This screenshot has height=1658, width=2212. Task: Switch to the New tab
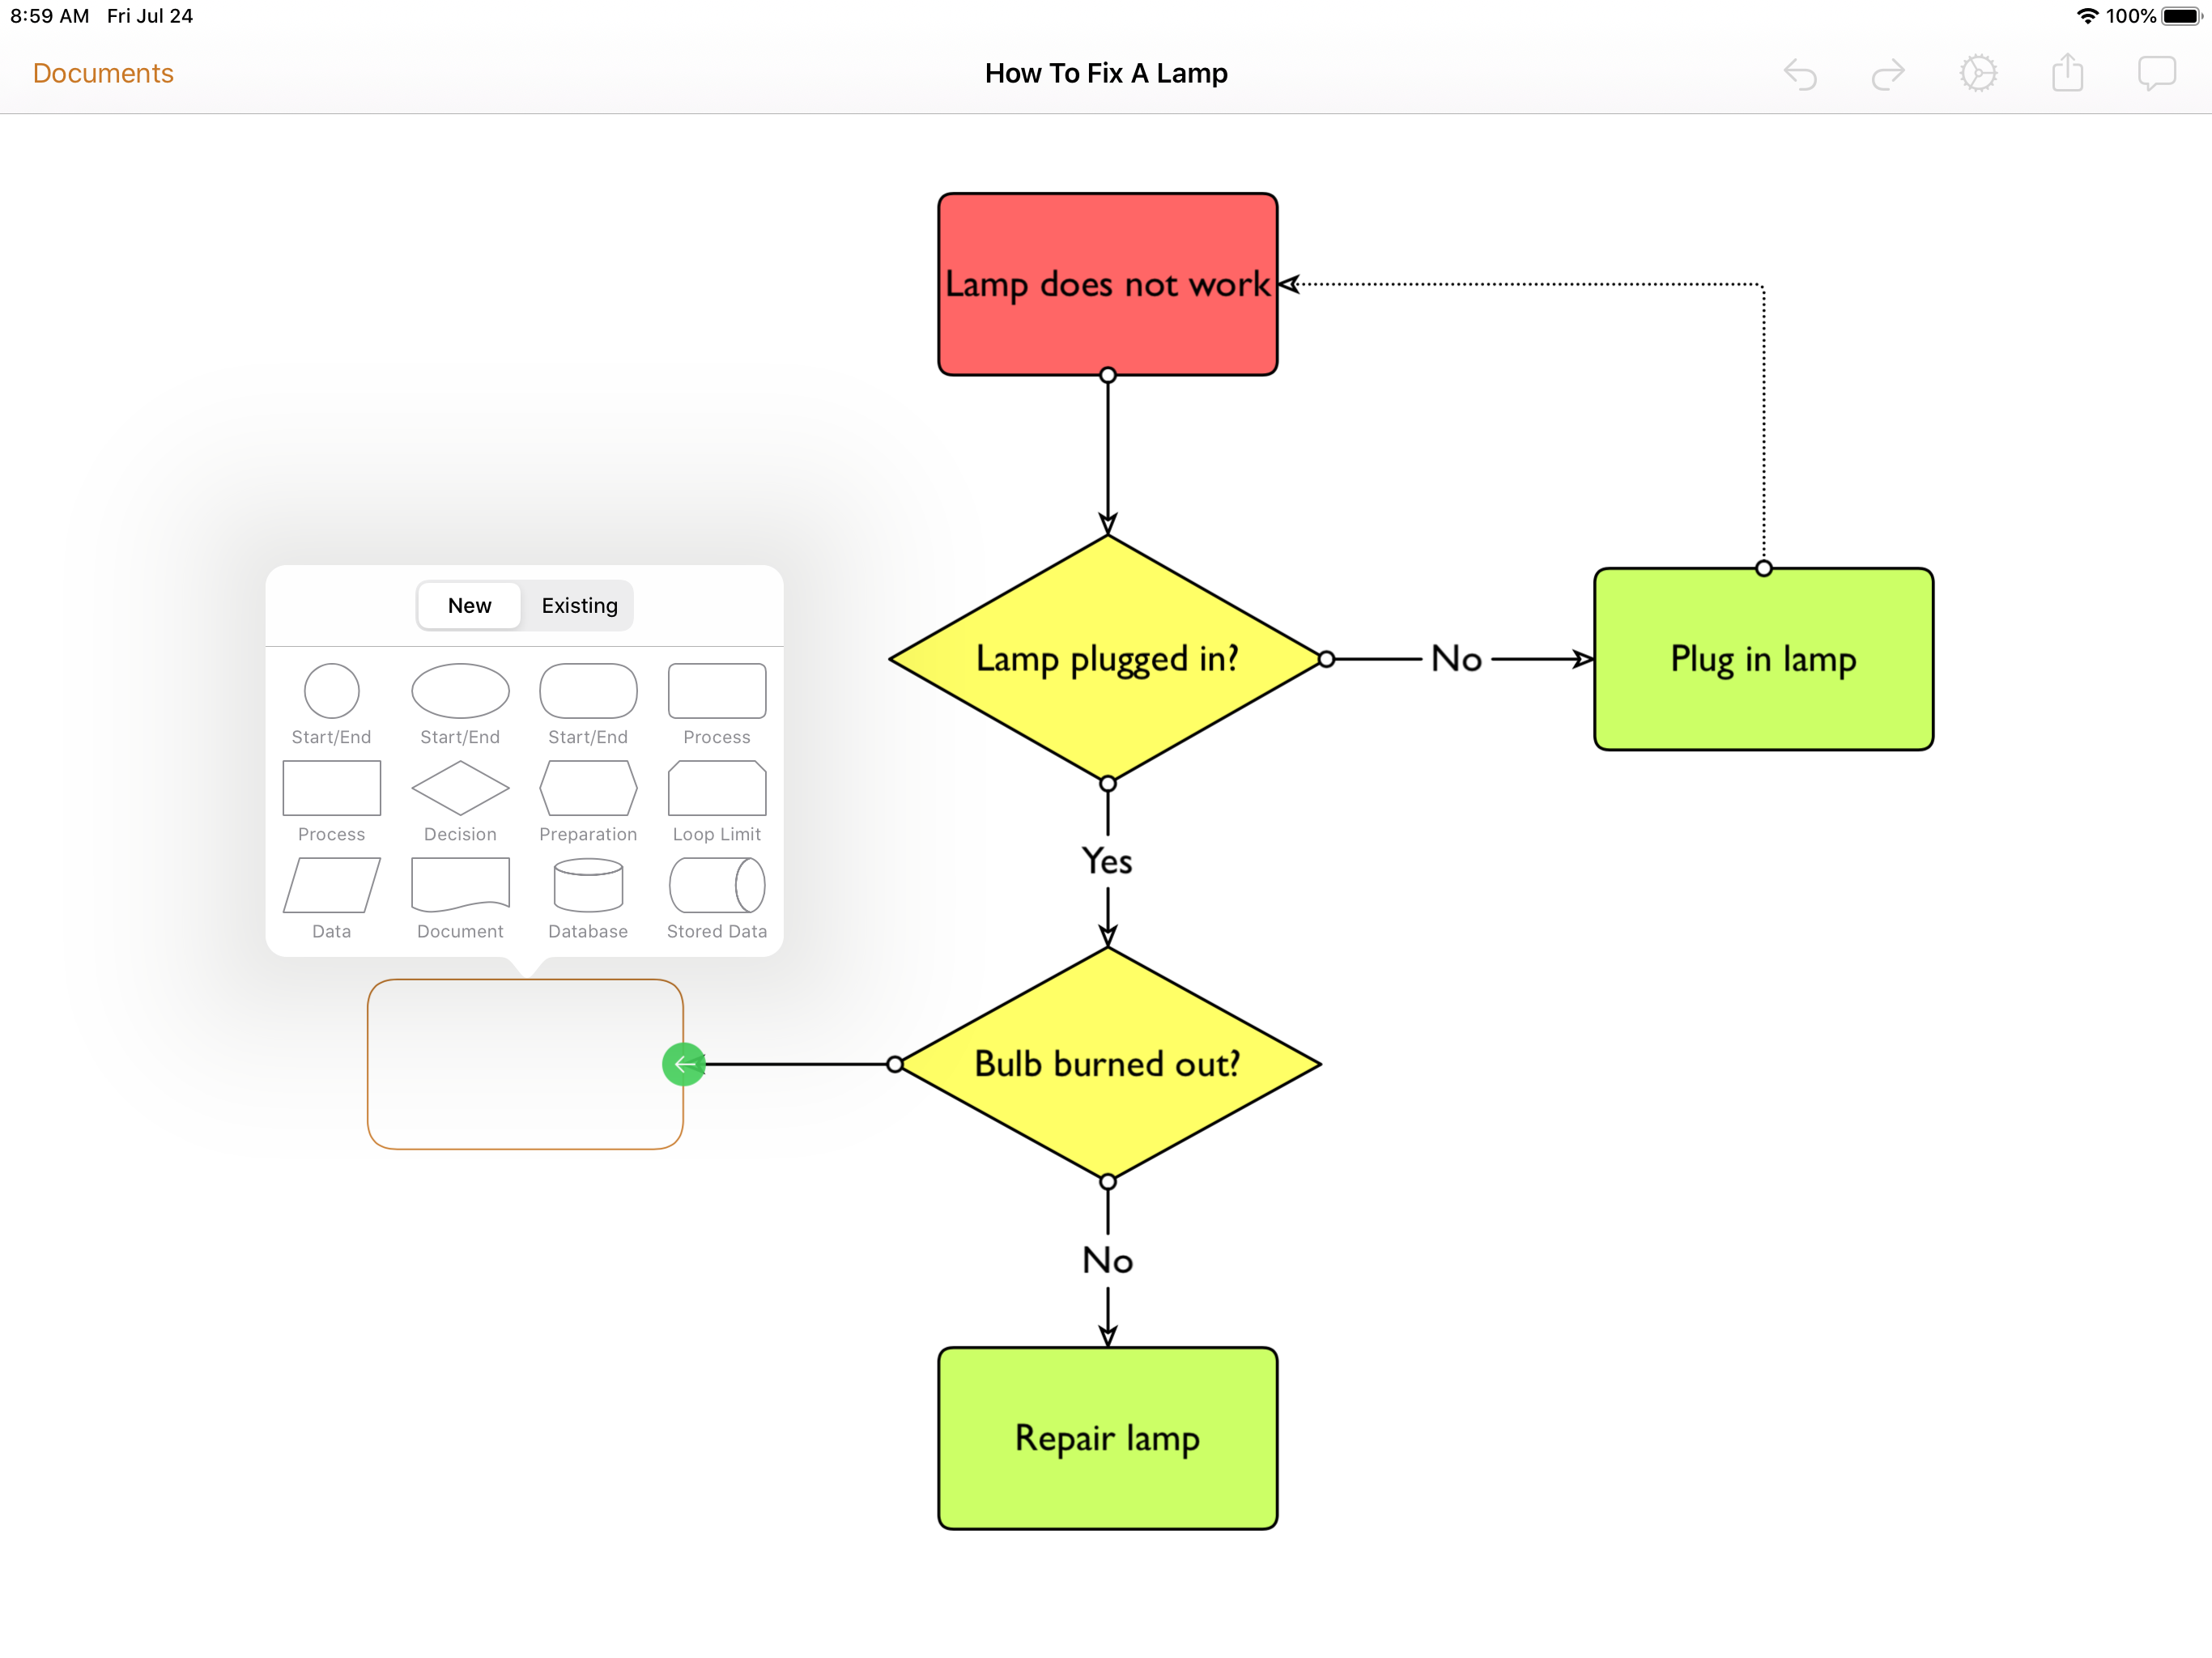pyautogui.click(x=469, y=606)
